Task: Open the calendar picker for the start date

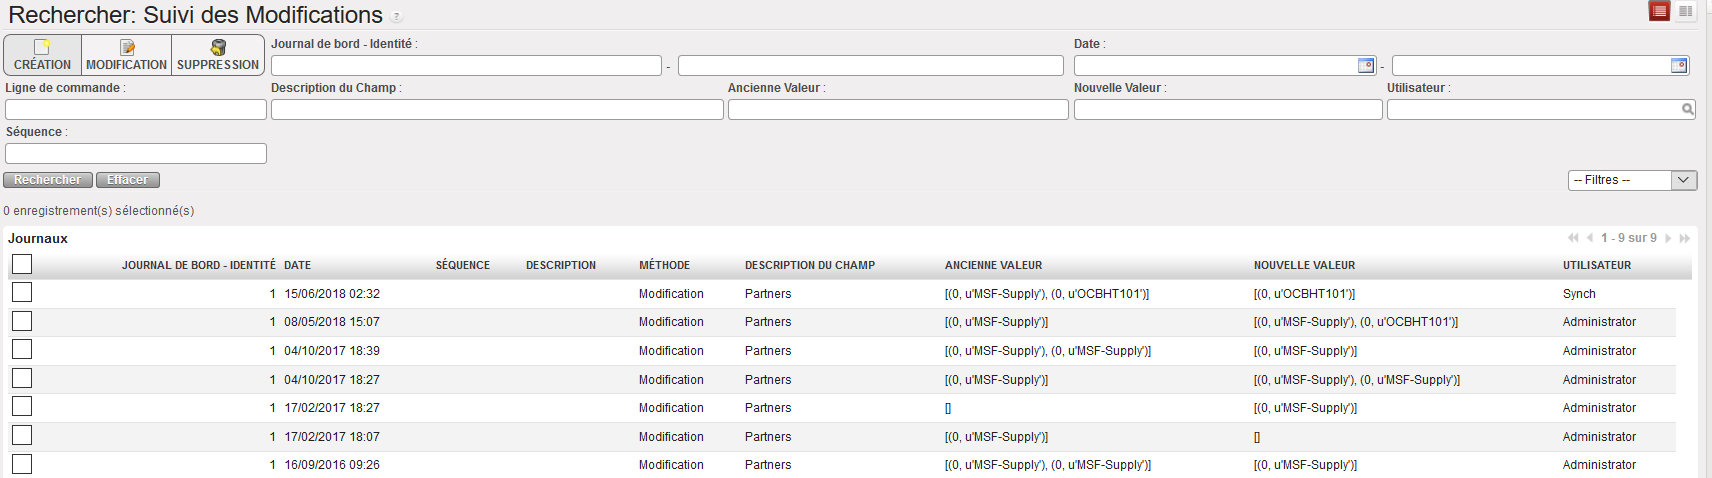Action: click(1365, 65)
